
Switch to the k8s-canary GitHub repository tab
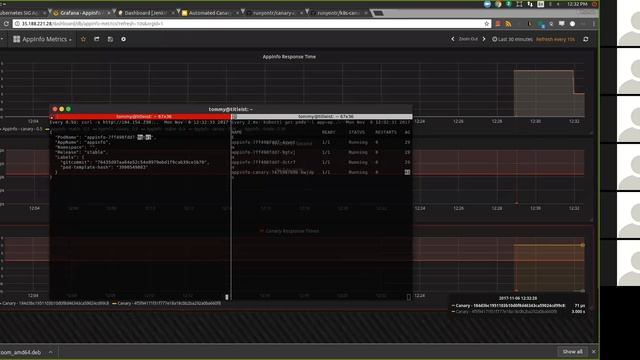click(x=340, y=13)
